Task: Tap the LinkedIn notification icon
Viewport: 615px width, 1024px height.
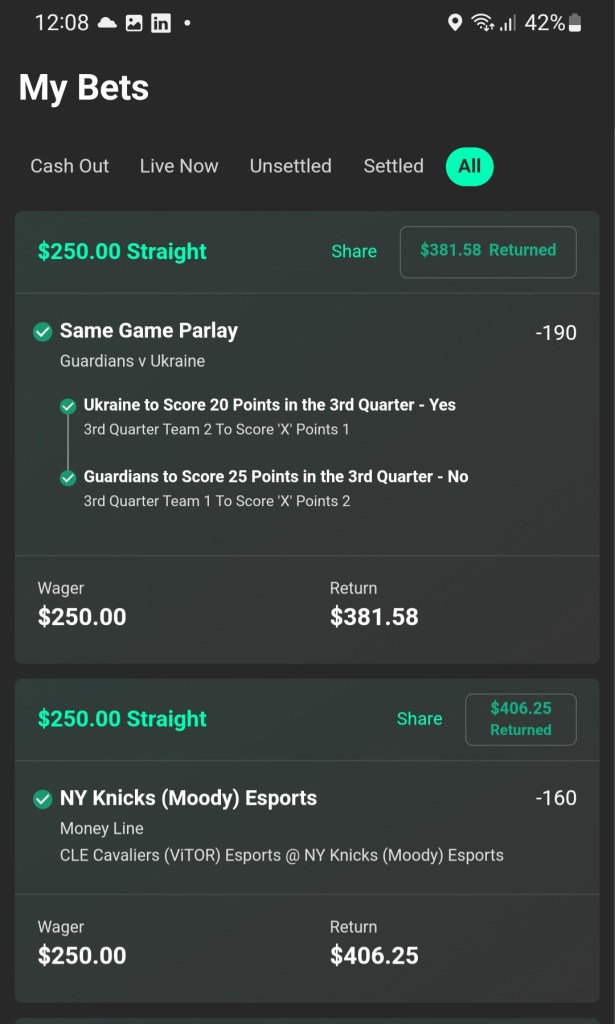Action: [x=160, y=23]
